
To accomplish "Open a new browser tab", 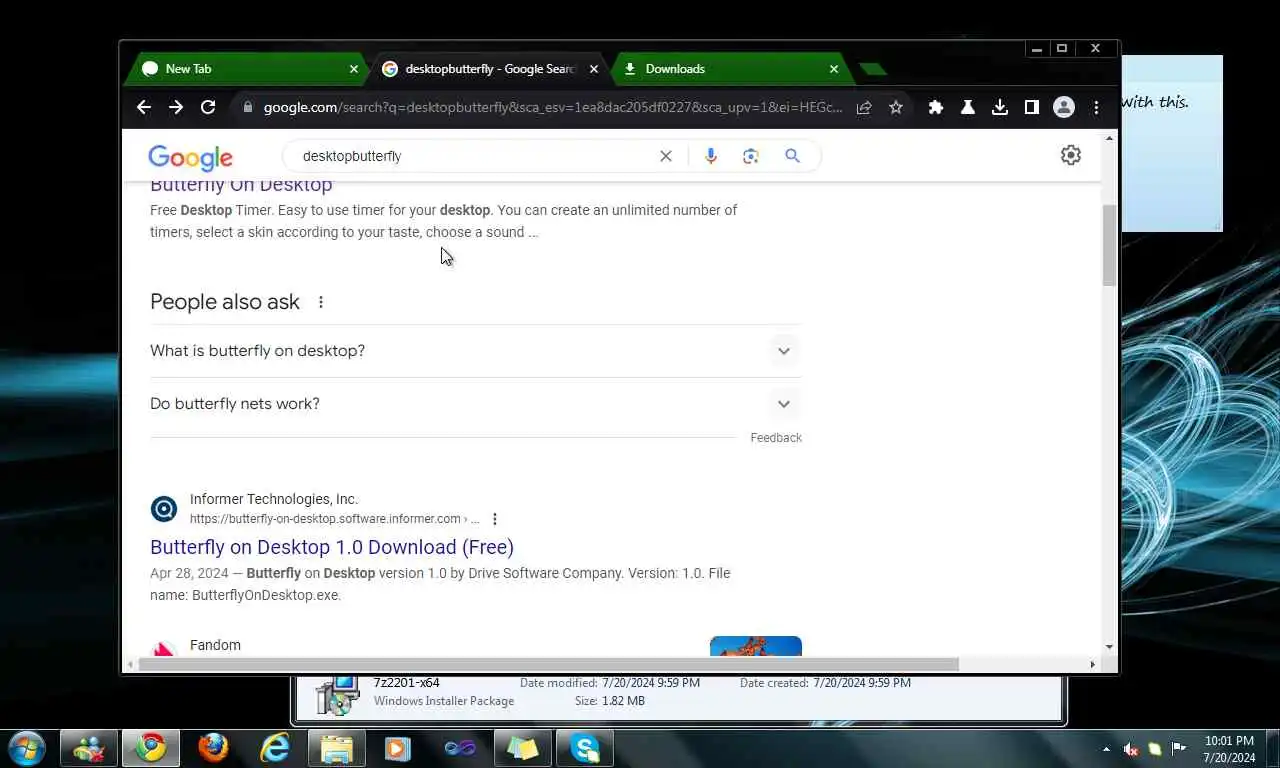I will pos(873,69).
